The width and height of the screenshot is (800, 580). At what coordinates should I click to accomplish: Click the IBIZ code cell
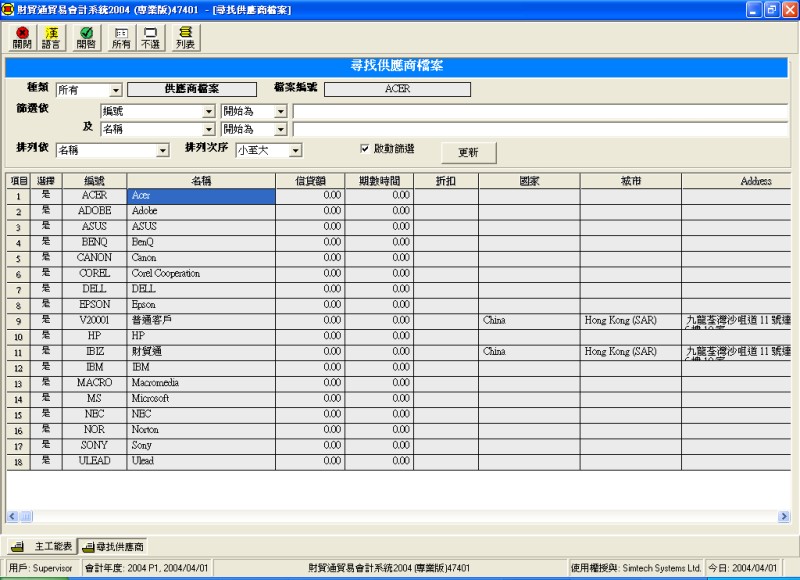point(94,352)
